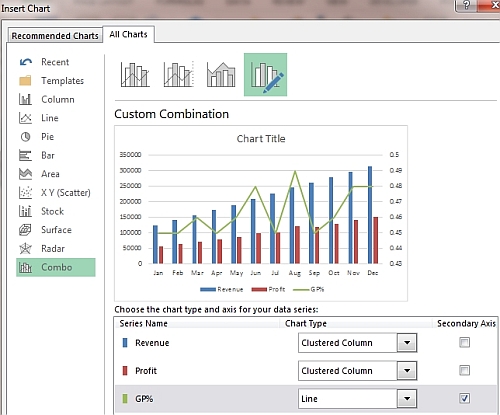Click the Profit series name
This screenshot has width=500, height=415.
pyautogui.click(x=146, y=371)
